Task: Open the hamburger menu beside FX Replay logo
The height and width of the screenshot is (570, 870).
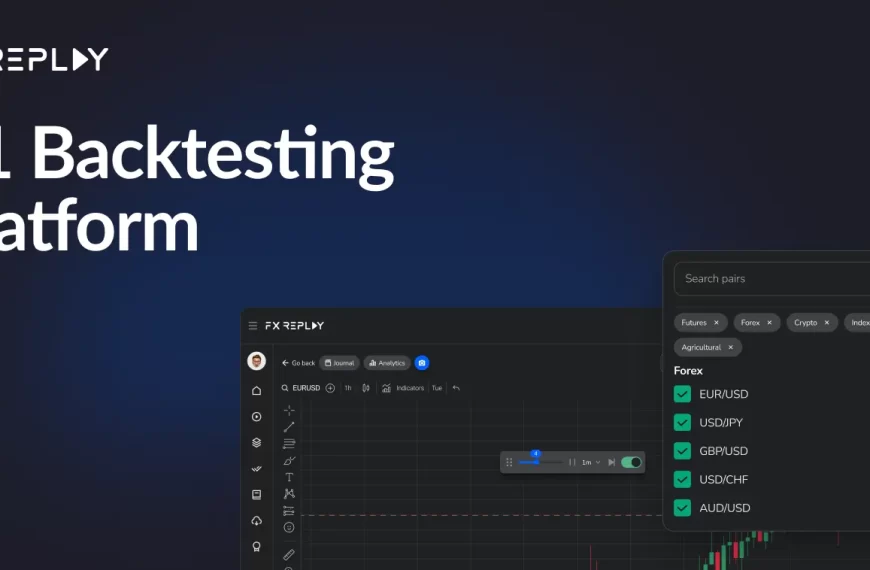Action: tap(253, 326)
